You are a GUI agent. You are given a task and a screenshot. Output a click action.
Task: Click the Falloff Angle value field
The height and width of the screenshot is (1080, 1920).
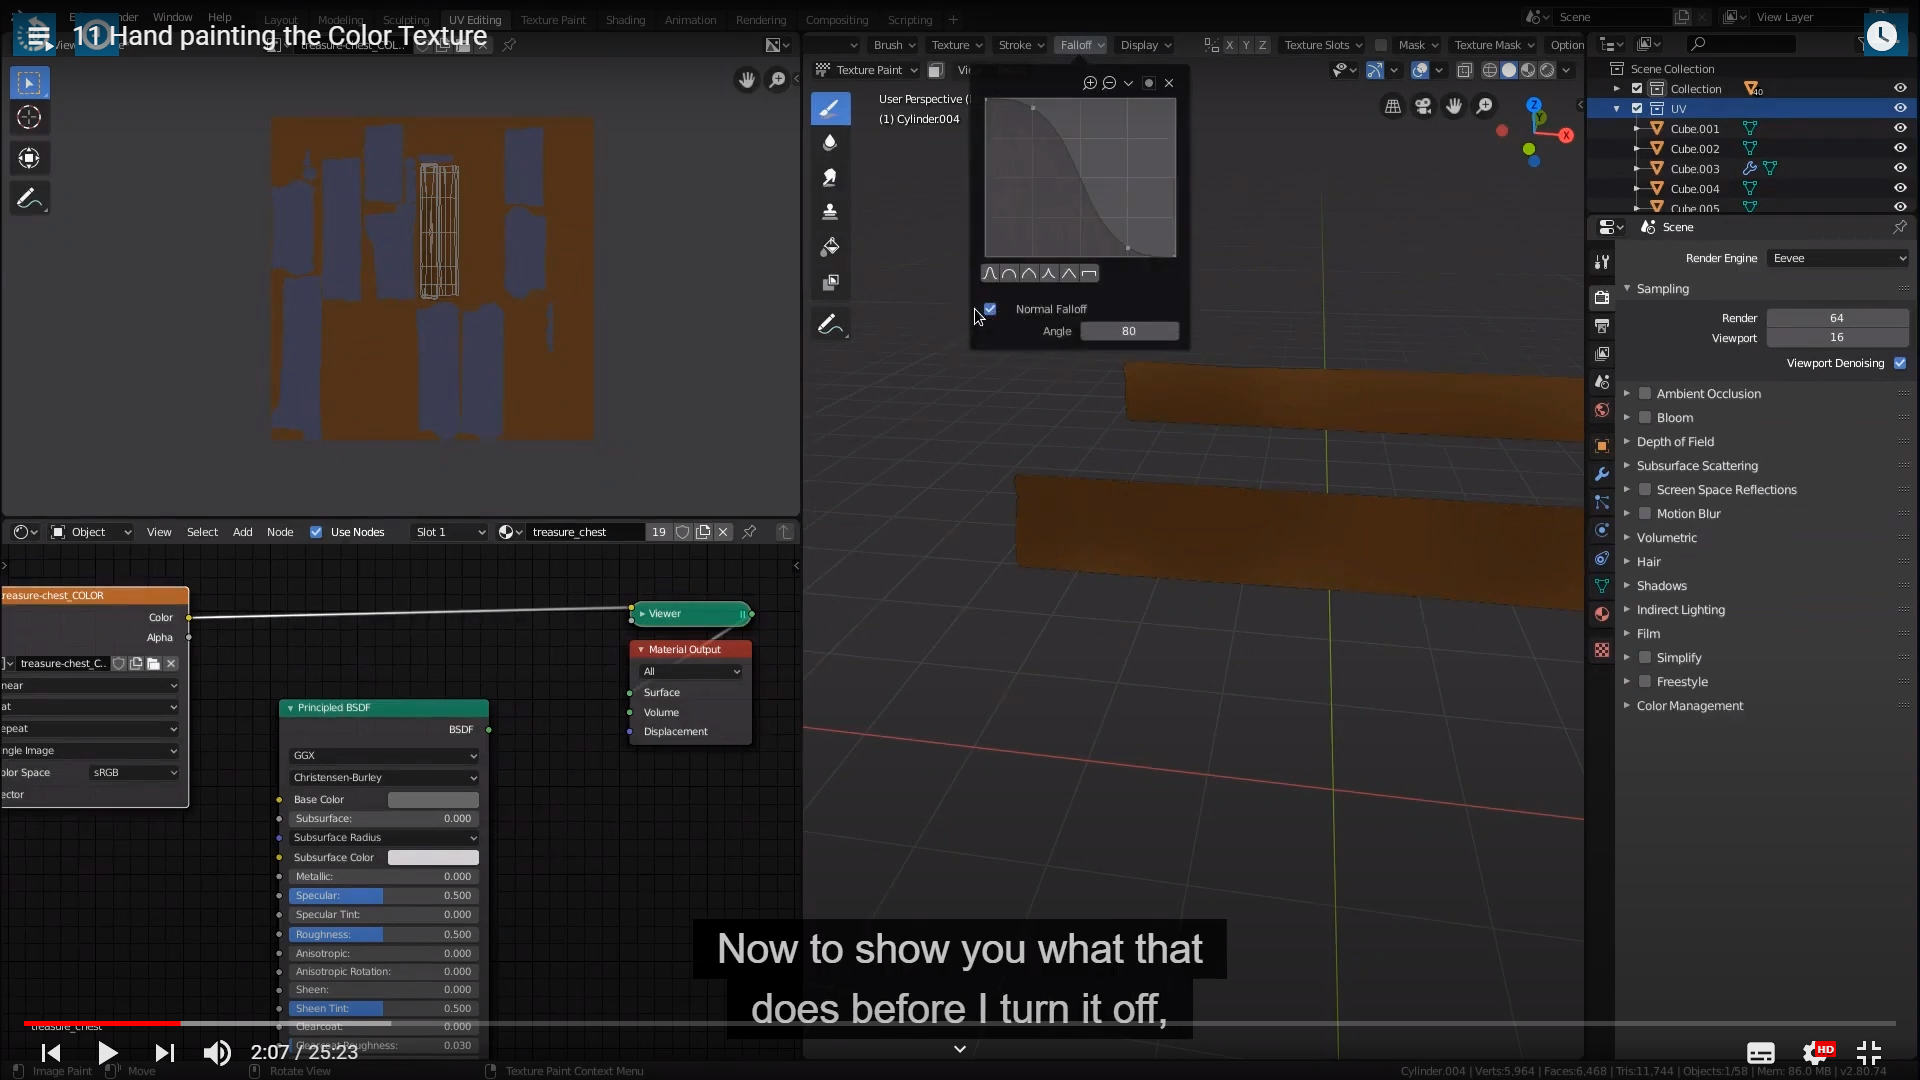pyautogui.click(x=1128, y=331)
